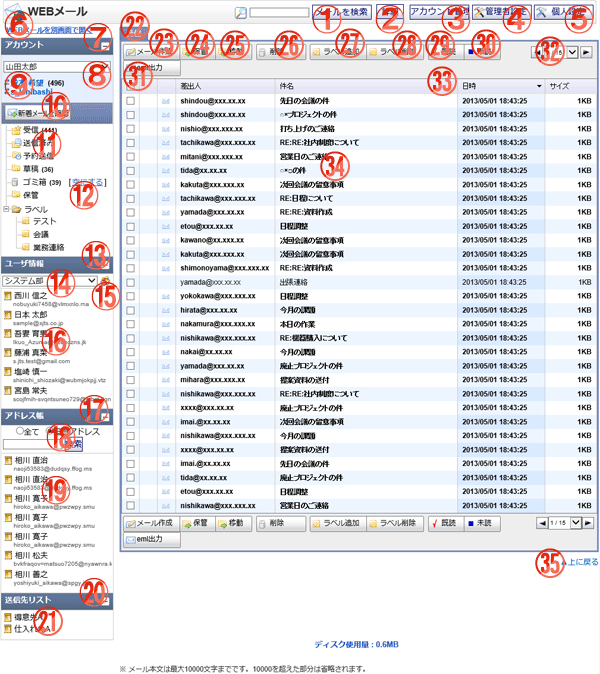Click the user group icon next to システム部 dropdown

coord(104,281)
